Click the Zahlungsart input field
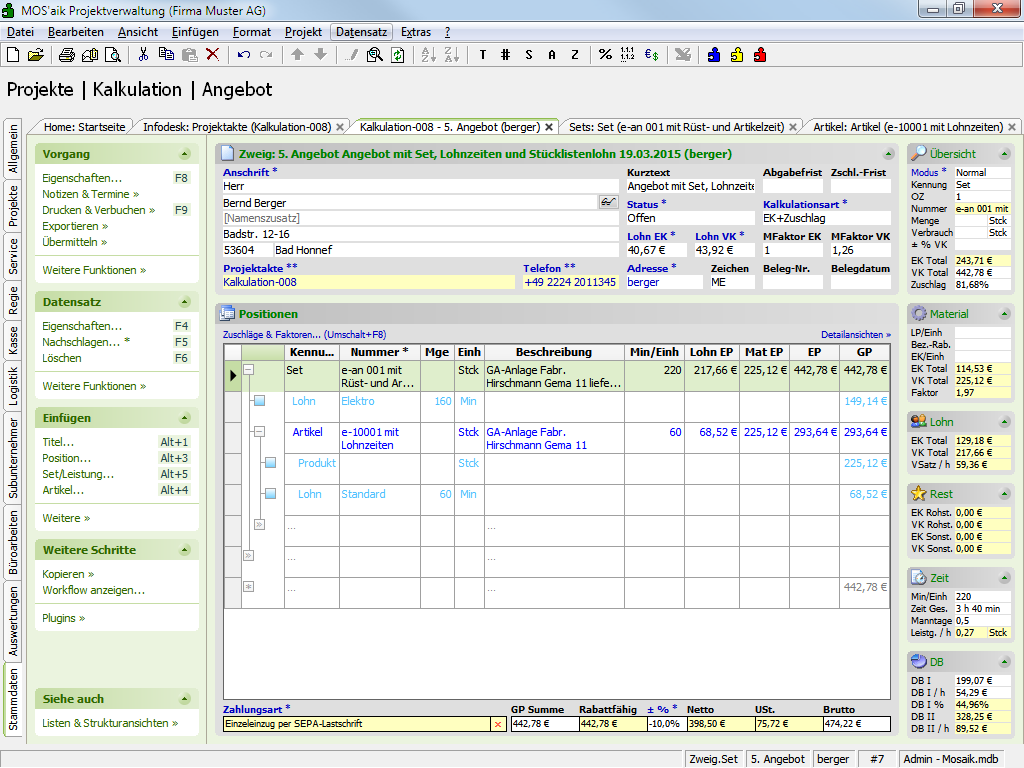The image size is (1024, 768). point(357,724)
